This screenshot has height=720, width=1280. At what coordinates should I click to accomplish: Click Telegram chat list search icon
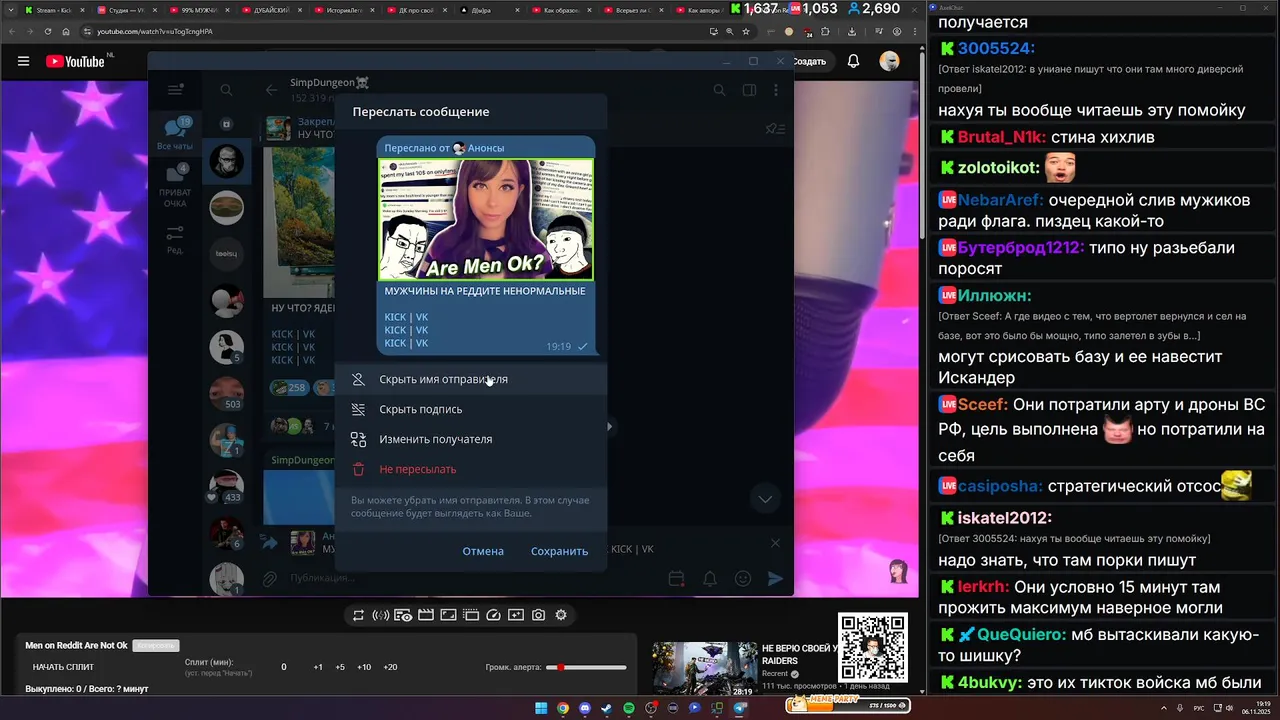pos(226,90)
